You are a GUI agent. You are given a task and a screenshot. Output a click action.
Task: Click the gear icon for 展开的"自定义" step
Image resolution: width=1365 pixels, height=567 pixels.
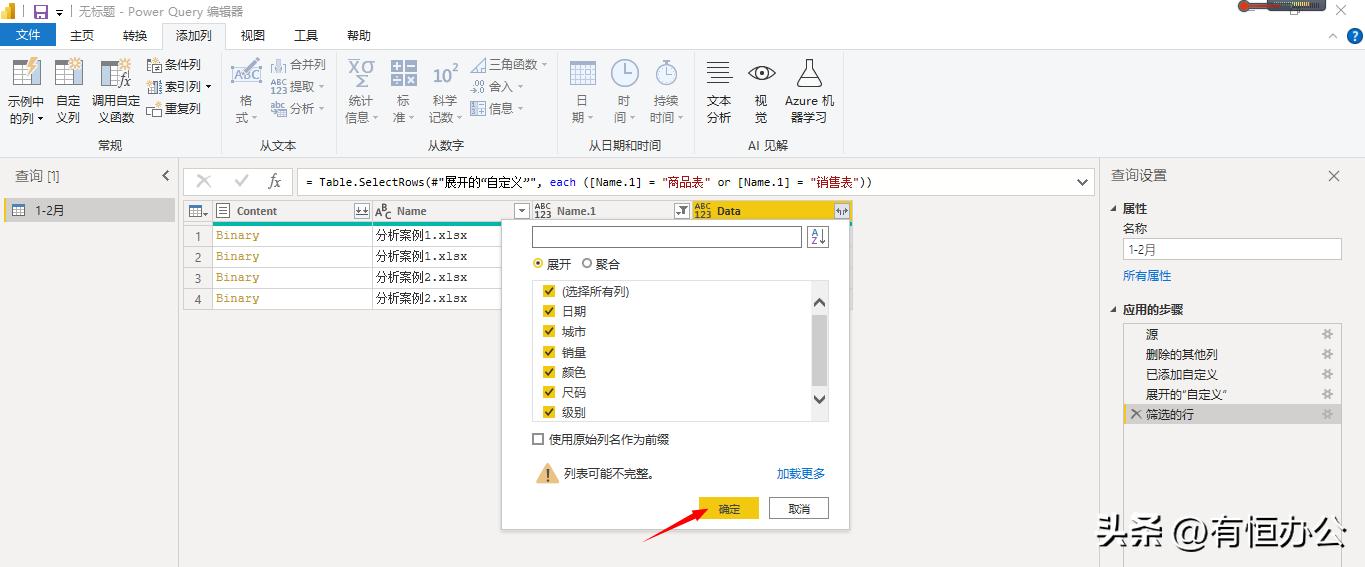tap(1328, 394)
